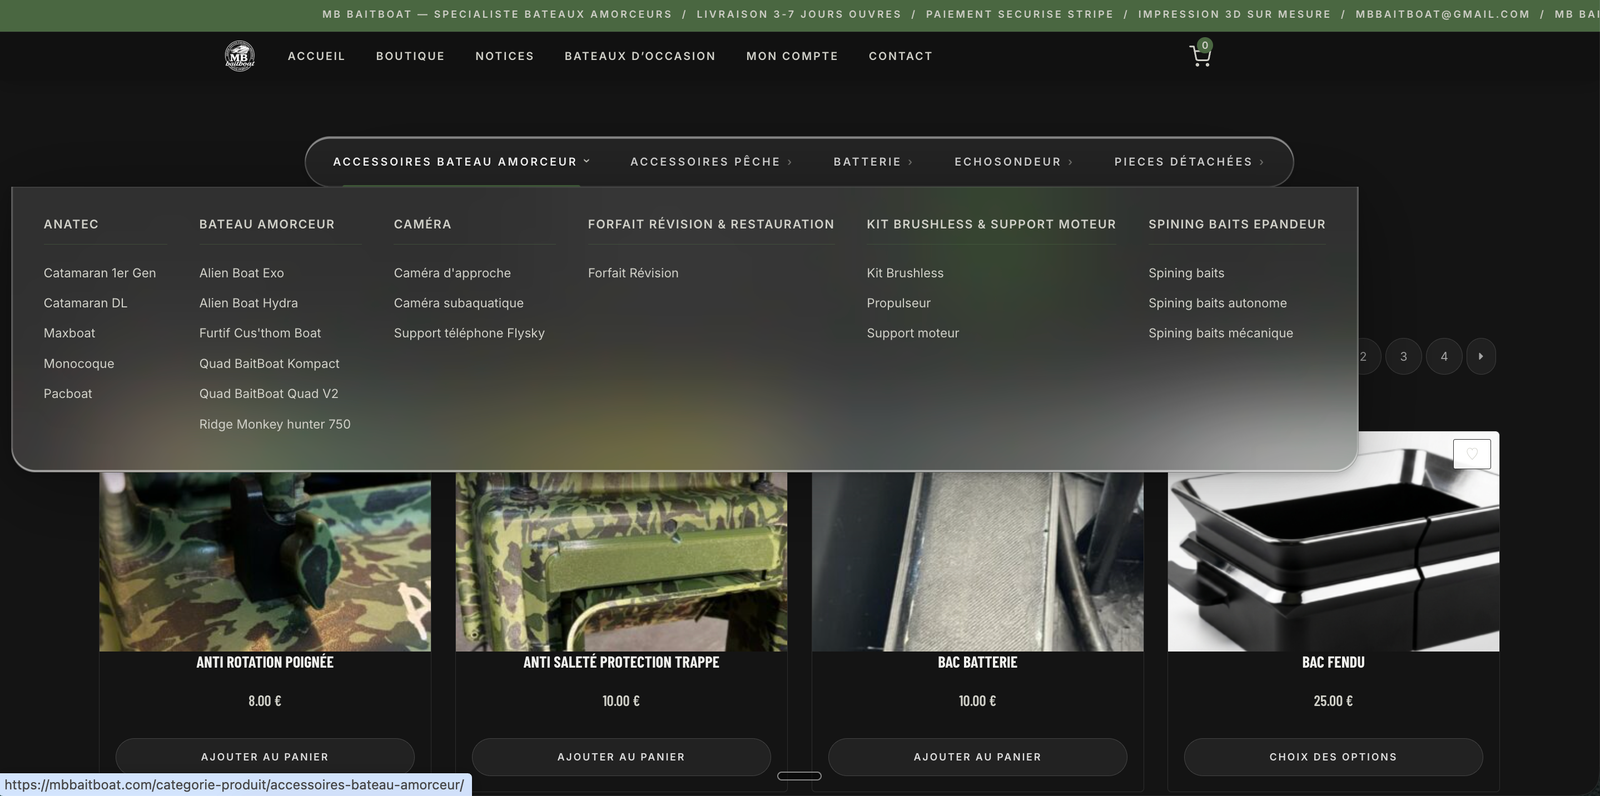
Task: Select Caméra d'approche link
Action: [x=452, y=273]
